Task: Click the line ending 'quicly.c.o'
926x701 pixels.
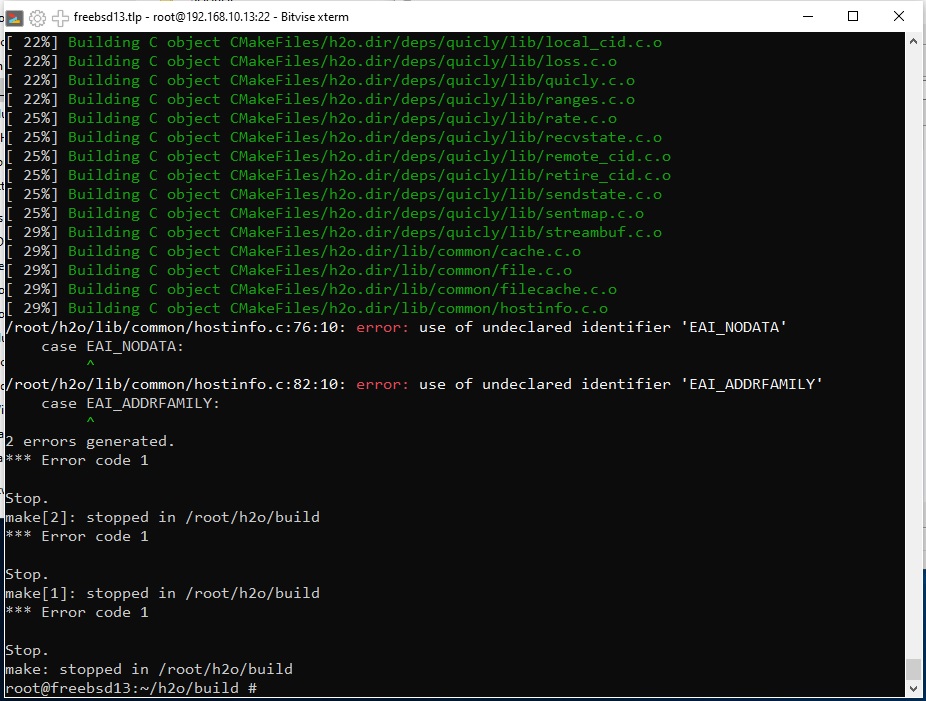Action: 320,80
